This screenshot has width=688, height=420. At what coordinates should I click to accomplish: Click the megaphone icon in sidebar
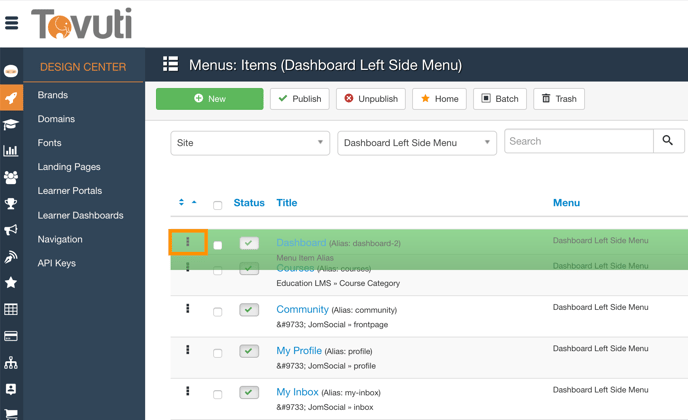coord(11,230)
